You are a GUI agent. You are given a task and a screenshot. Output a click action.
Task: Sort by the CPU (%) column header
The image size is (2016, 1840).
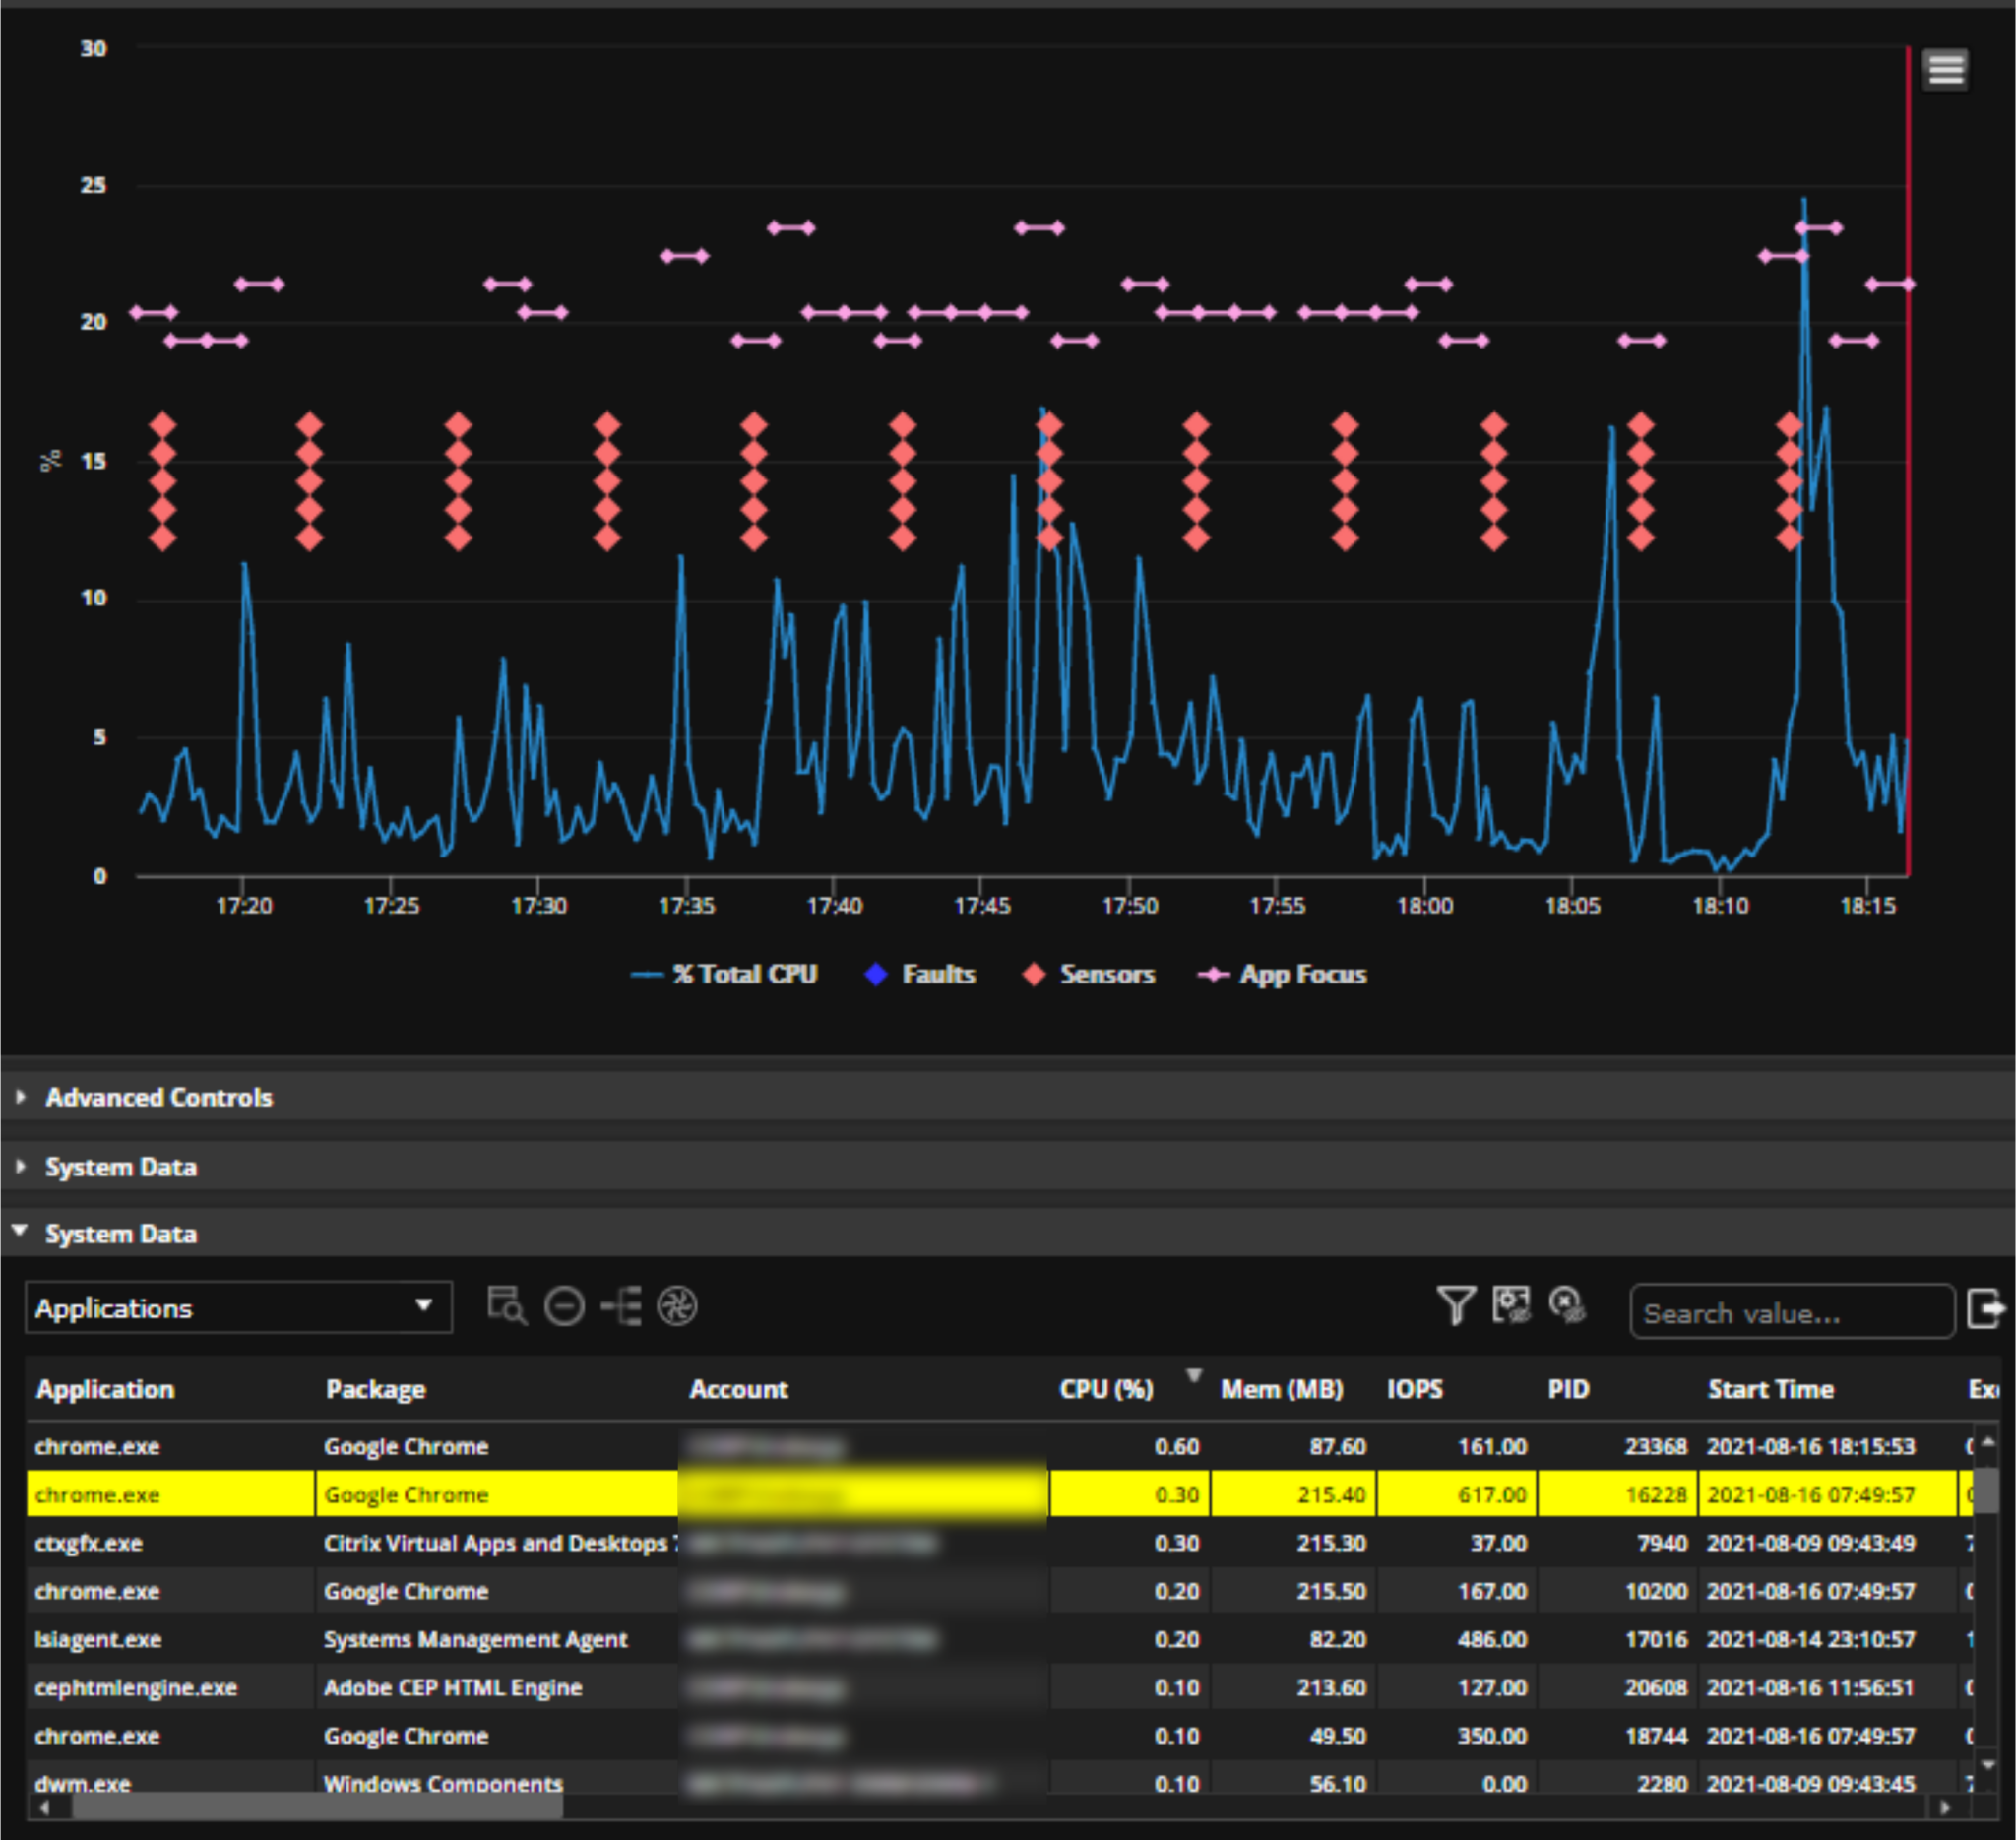point(1105,1389)
